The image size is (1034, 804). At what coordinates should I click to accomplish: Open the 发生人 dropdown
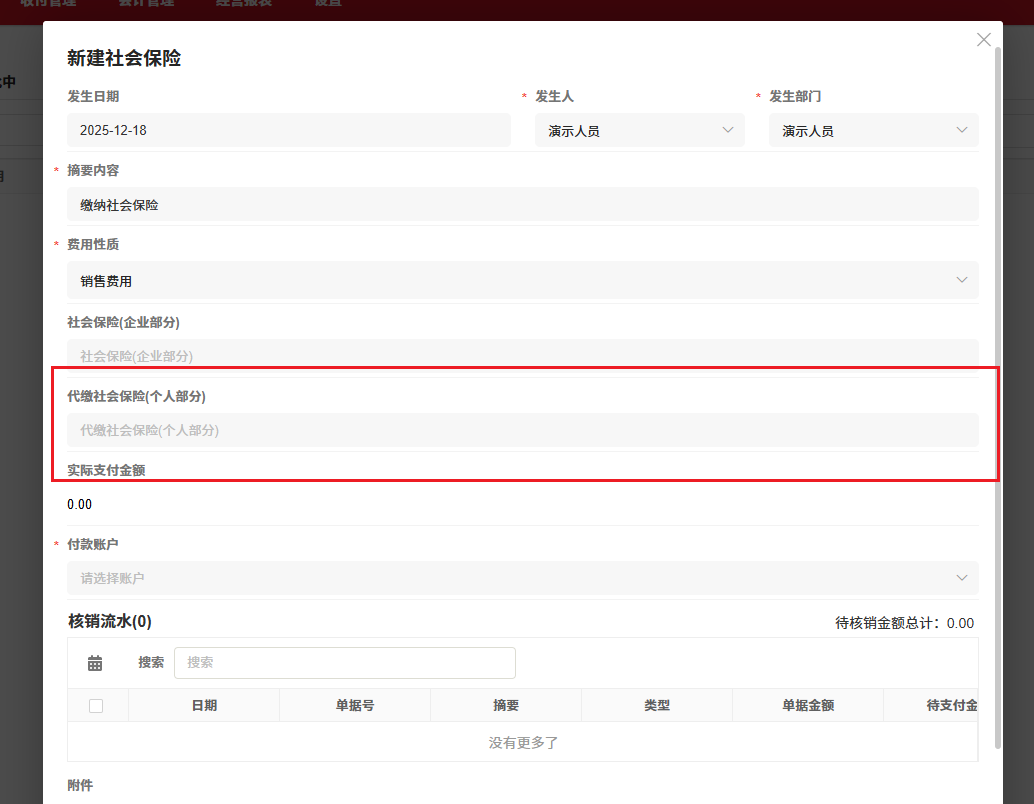click(639, 130)
